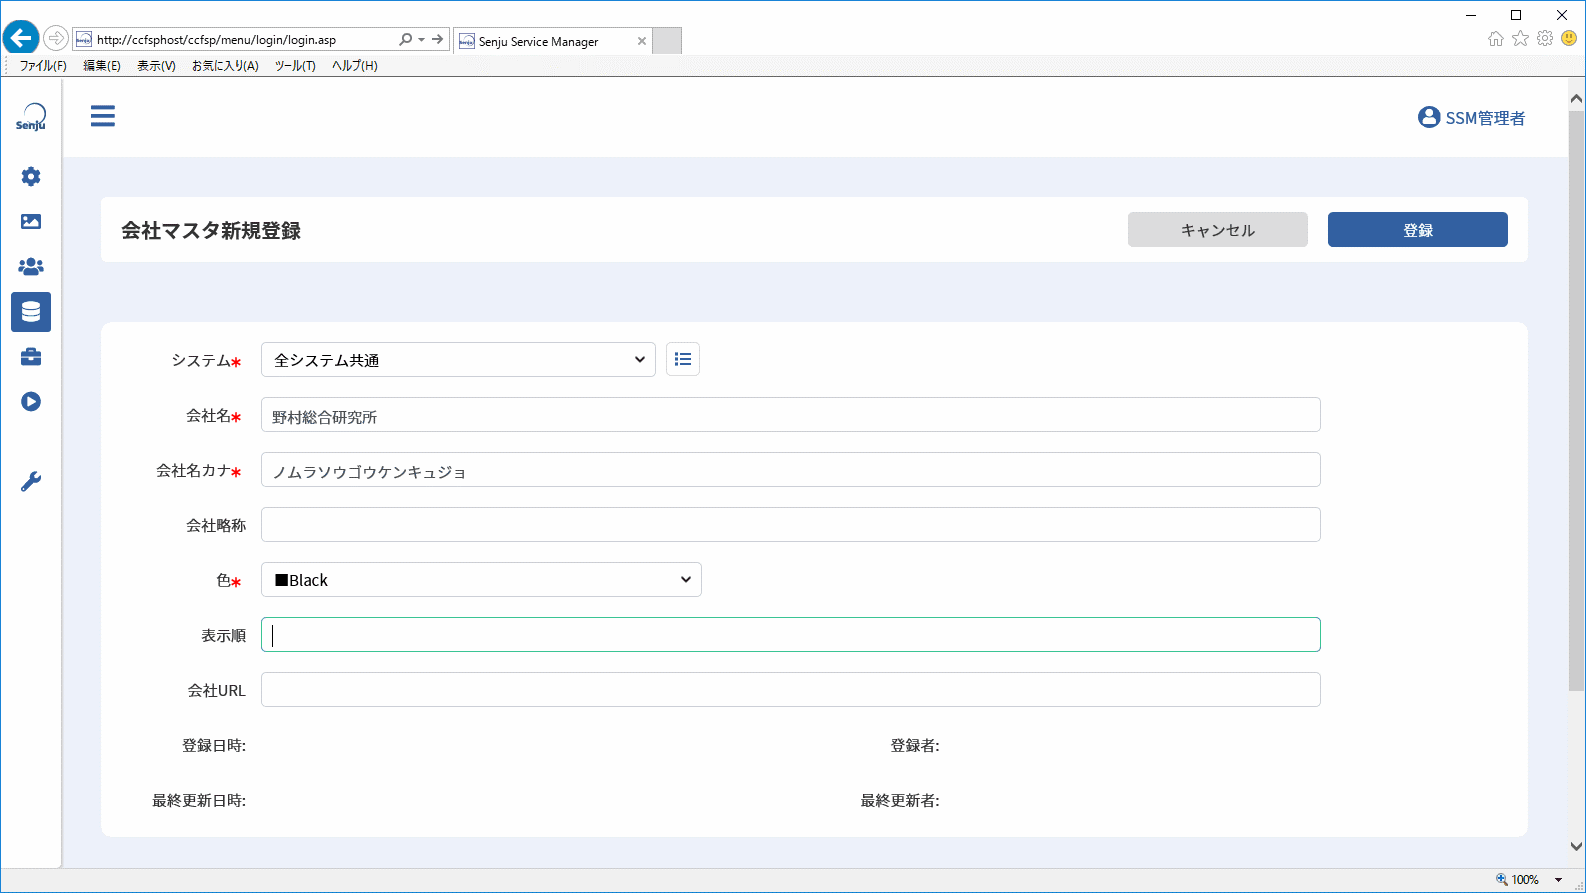The image size is (1586, 893).
Task: Click the Senju logo icon
Action: [31, 117]
